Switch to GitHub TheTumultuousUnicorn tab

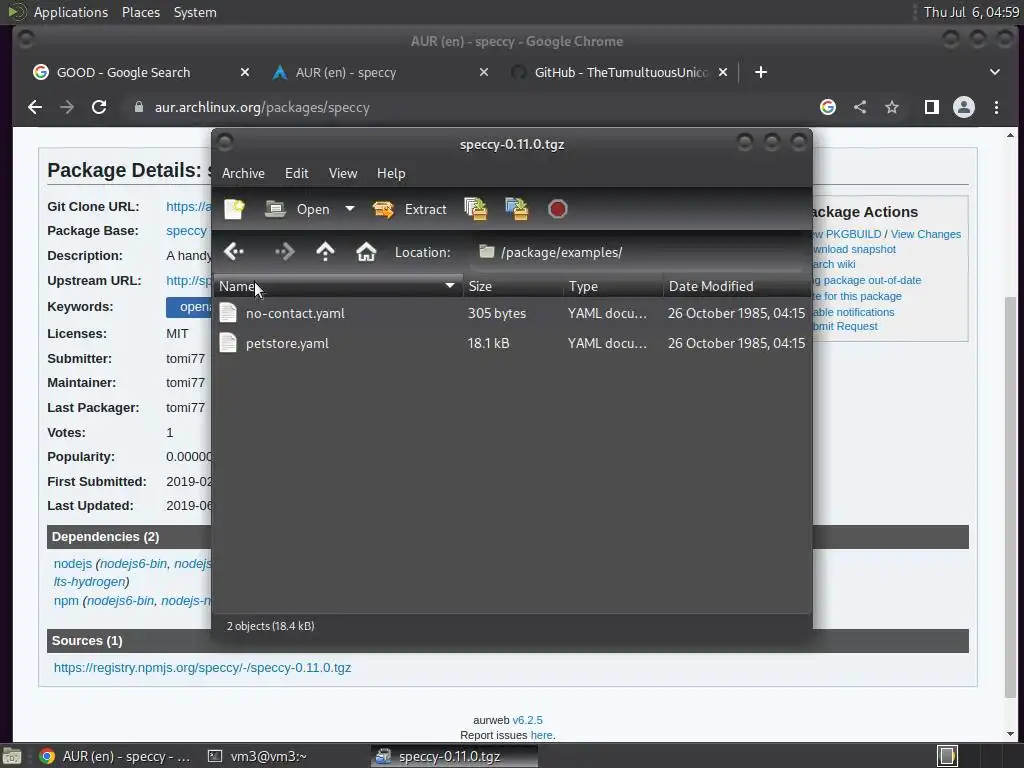[x=620, y=72]
